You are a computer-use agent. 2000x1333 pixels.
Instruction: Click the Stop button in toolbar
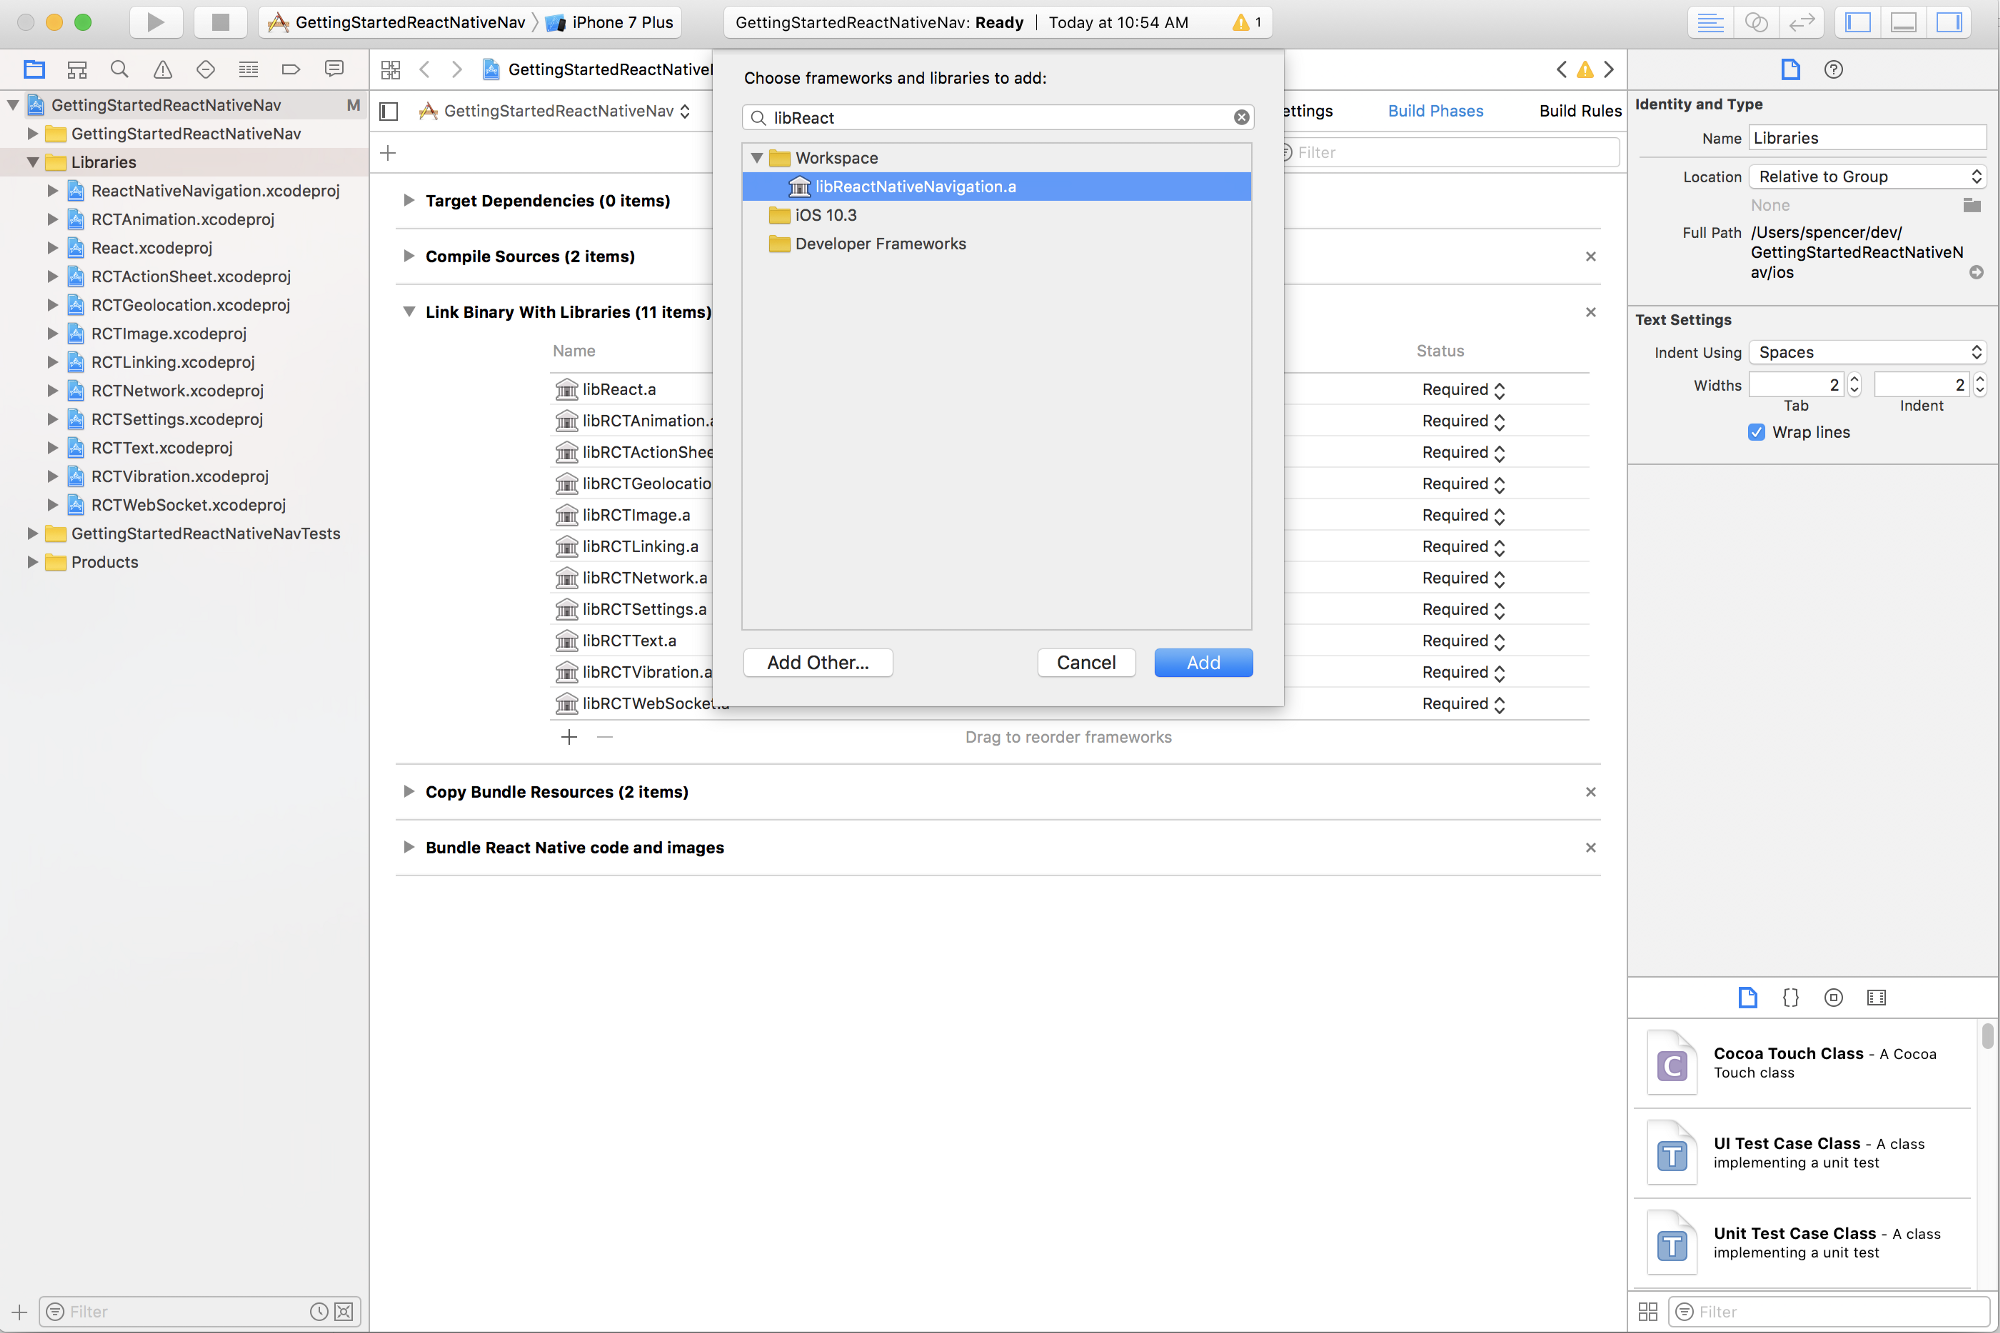click(220, 22)
